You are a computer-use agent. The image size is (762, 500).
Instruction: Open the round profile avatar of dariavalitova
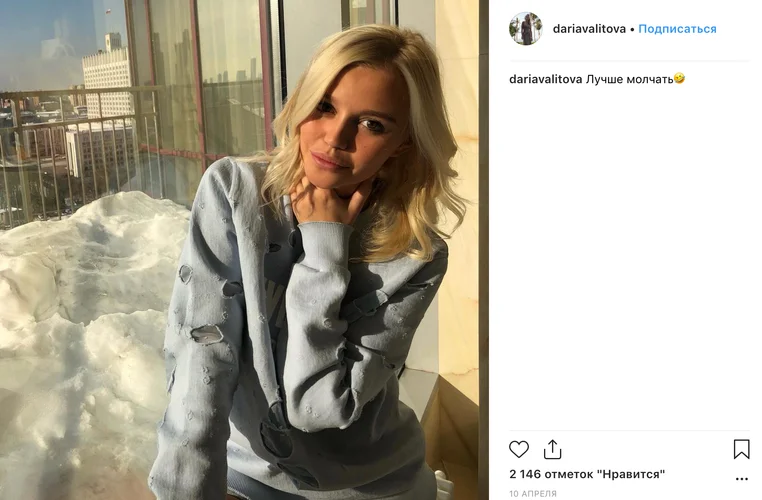click(x=525, y=29)
